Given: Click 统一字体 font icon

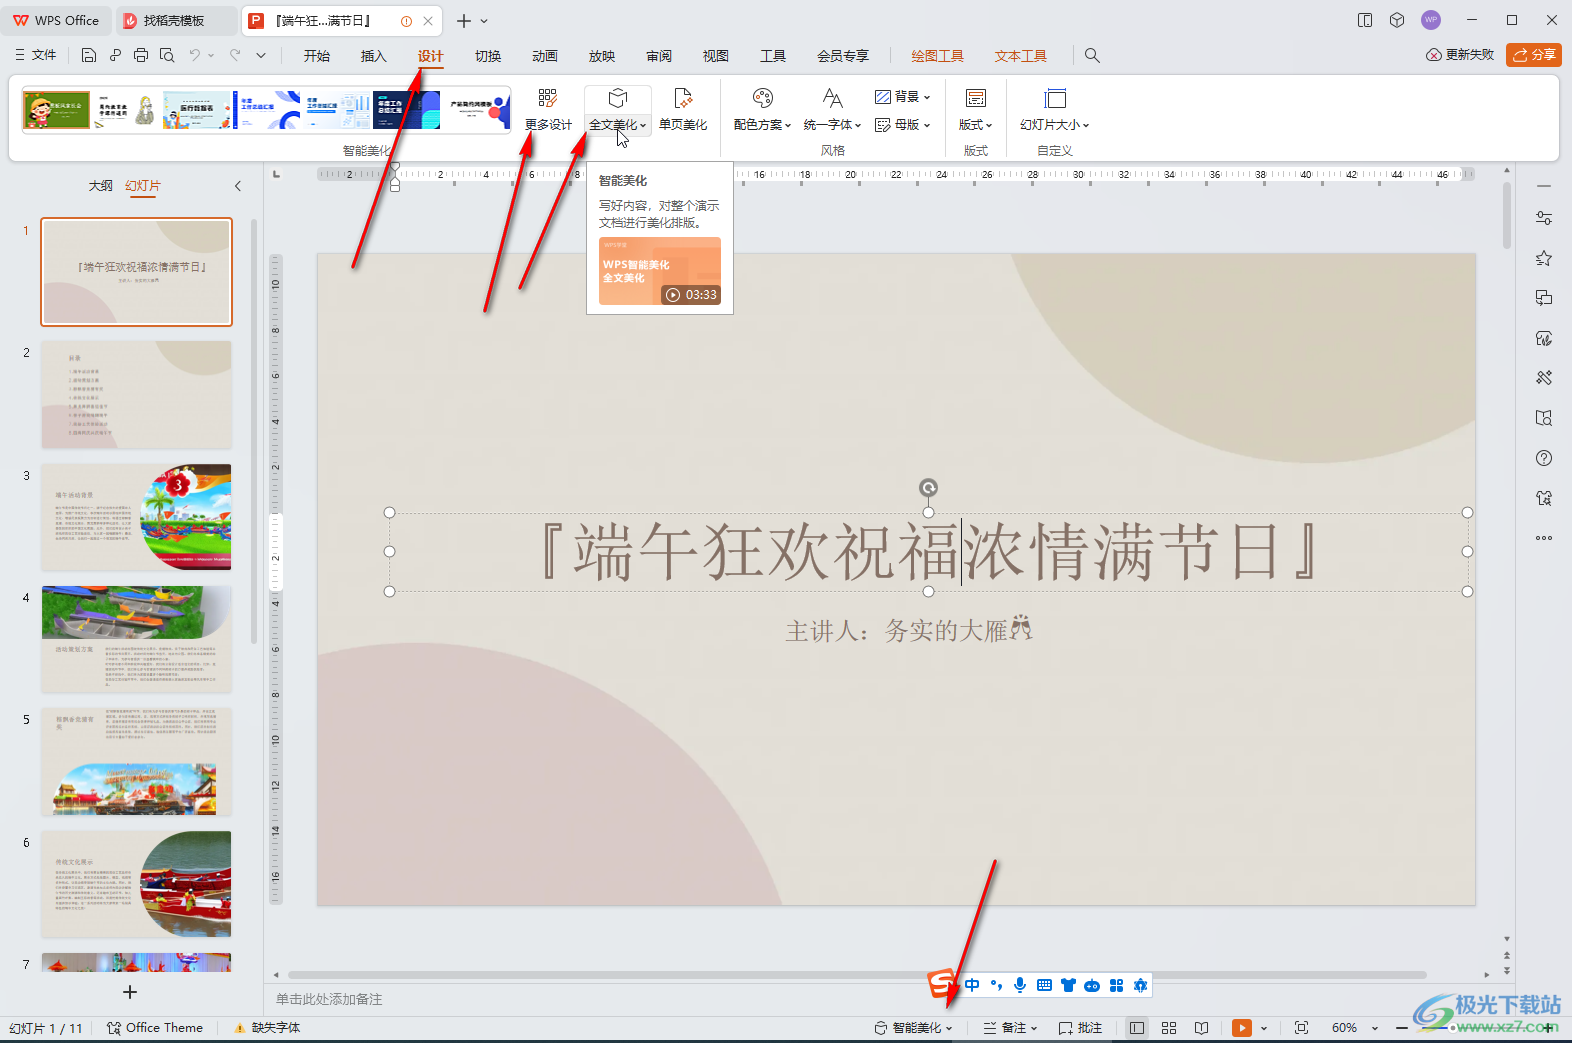Looking at the screenshot, I should pos(832,98).
